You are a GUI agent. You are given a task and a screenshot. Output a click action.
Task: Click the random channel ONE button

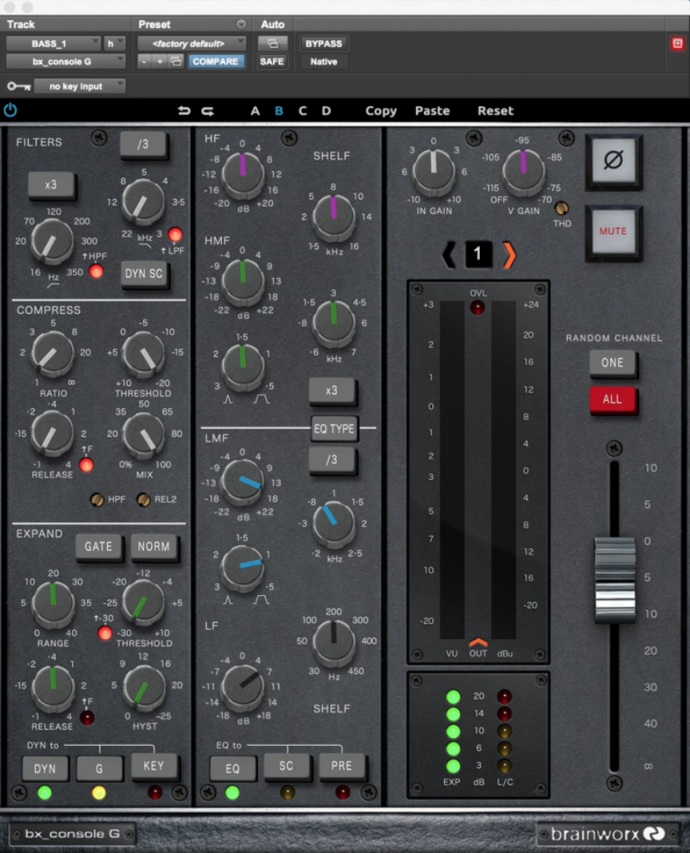(x=613, y=363)
